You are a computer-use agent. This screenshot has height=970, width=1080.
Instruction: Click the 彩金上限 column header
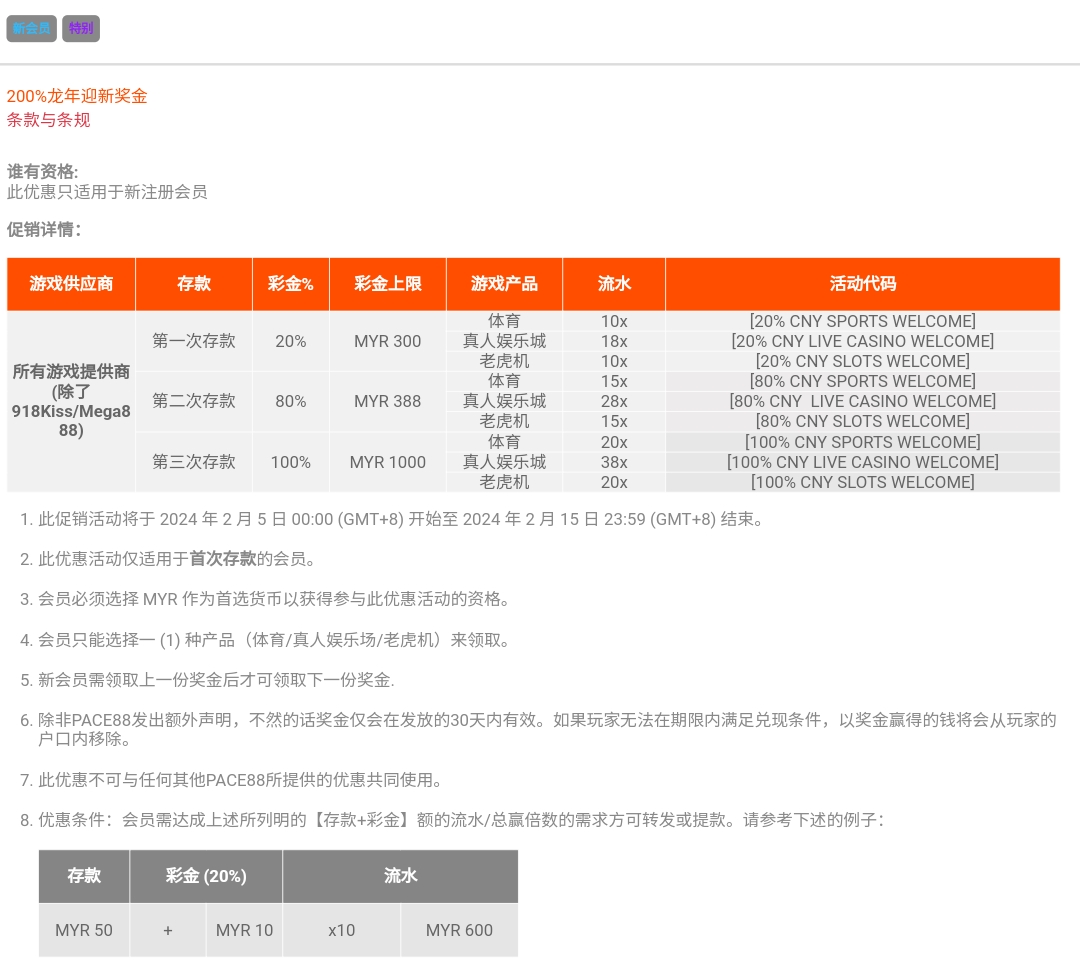[388, 284]
